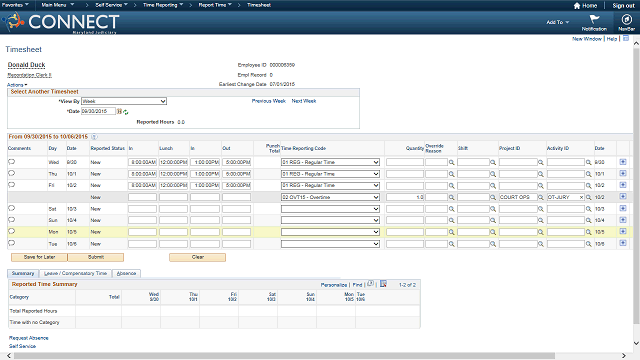The width and height of the screenshot is (640, 360).
Task: Open Time Reporting Code dropdown for Fri 10/2
Action: coord(330,185)
